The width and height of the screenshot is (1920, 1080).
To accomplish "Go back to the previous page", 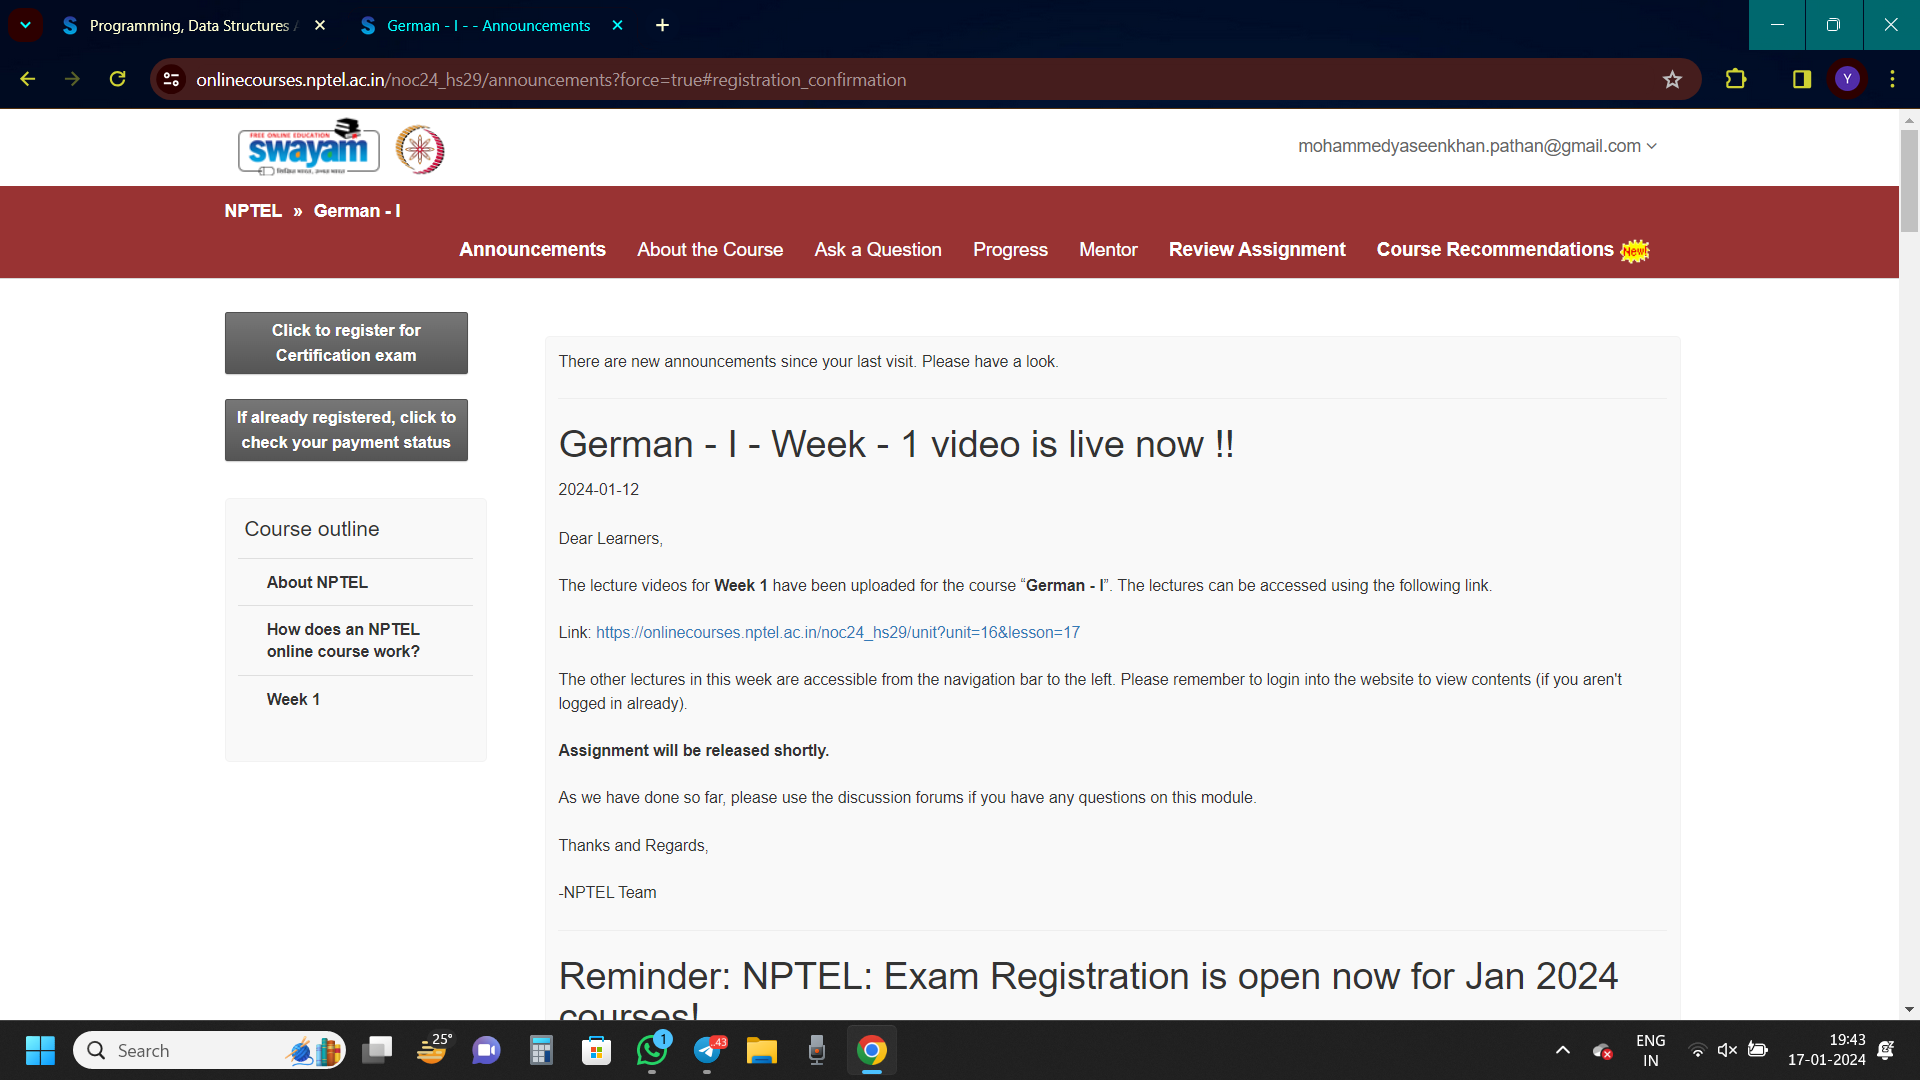I will click(28, 79).
